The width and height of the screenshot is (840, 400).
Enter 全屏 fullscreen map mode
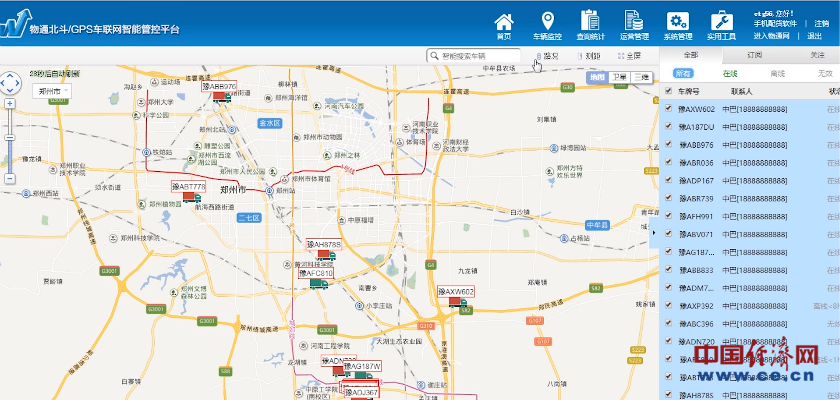pos(629,56)
